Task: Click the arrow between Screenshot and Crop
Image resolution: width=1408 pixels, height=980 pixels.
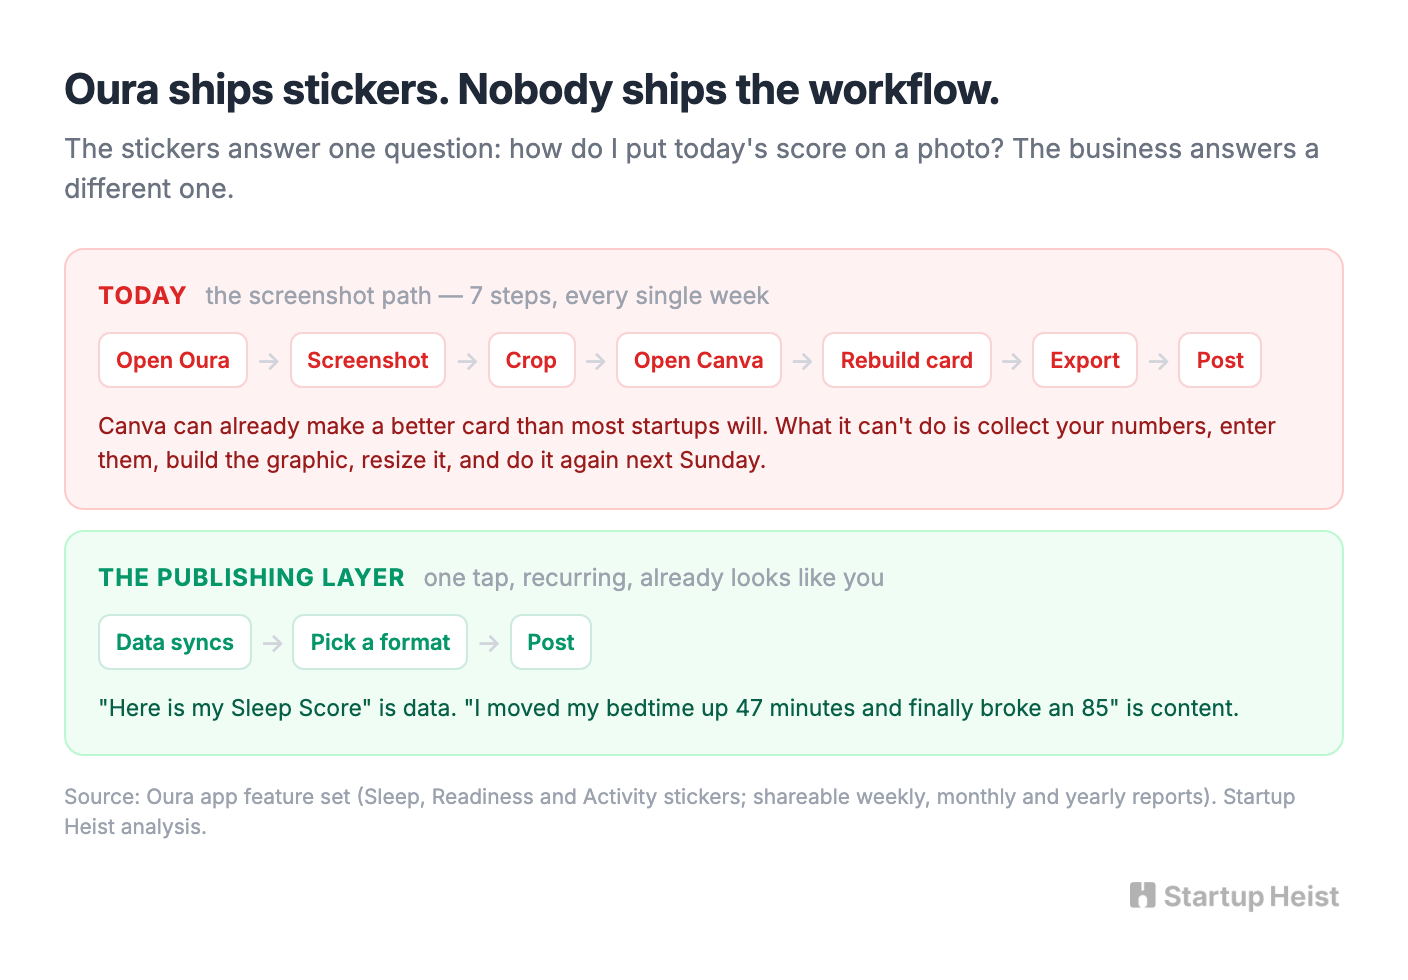Action: (467, 361)
